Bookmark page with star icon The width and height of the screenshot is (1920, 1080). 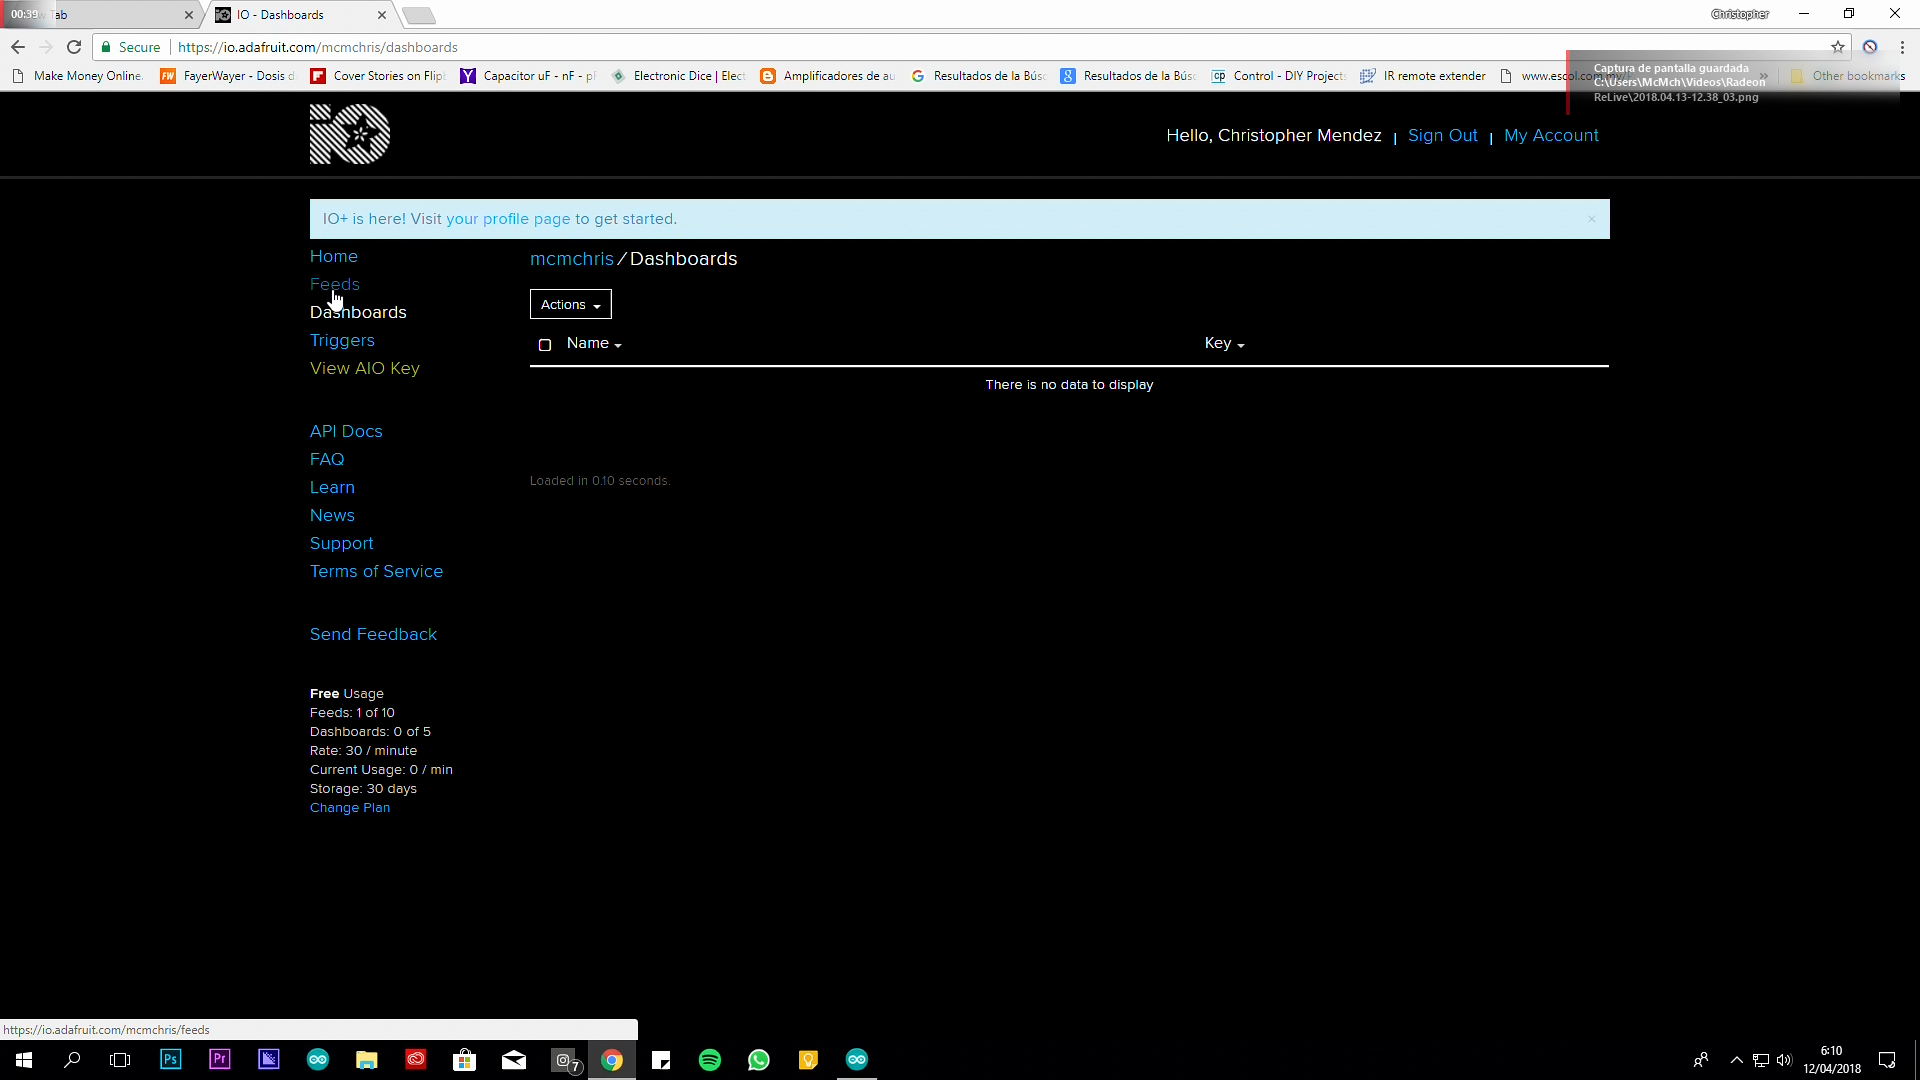(x=1838, y=47)
